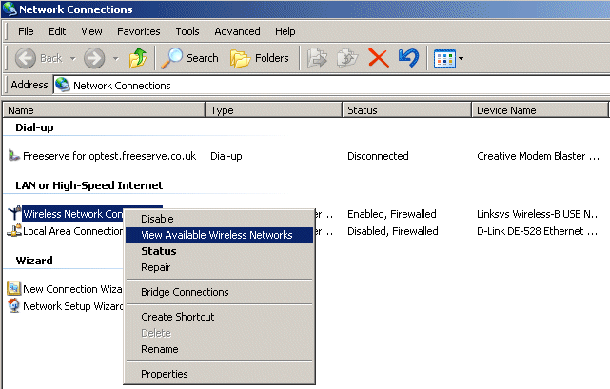Click the Forward arrow icon

[x=95, y=58]
